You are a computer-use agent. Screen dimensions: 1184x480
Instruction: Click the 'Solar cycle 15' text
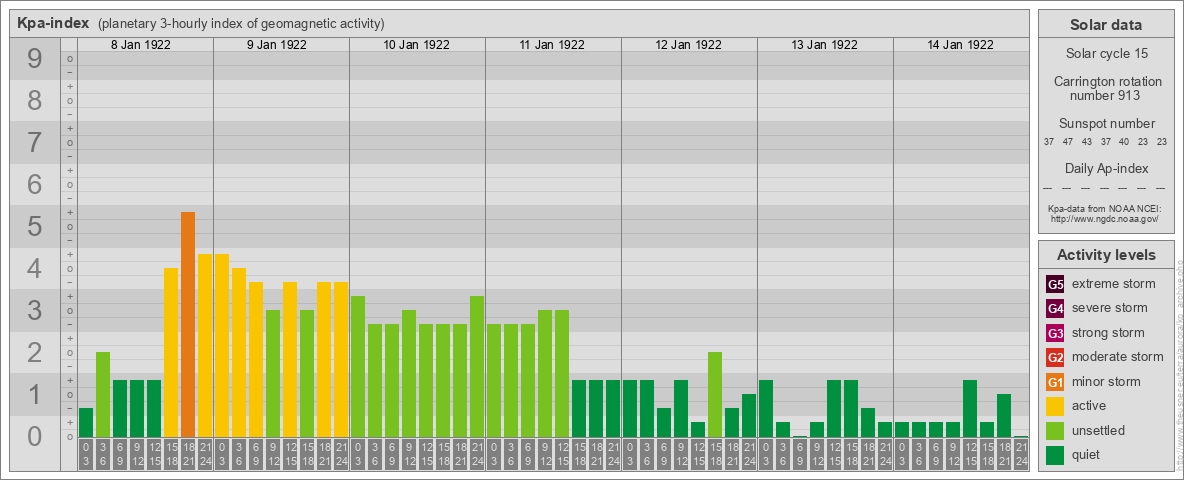click(1105, 54)
